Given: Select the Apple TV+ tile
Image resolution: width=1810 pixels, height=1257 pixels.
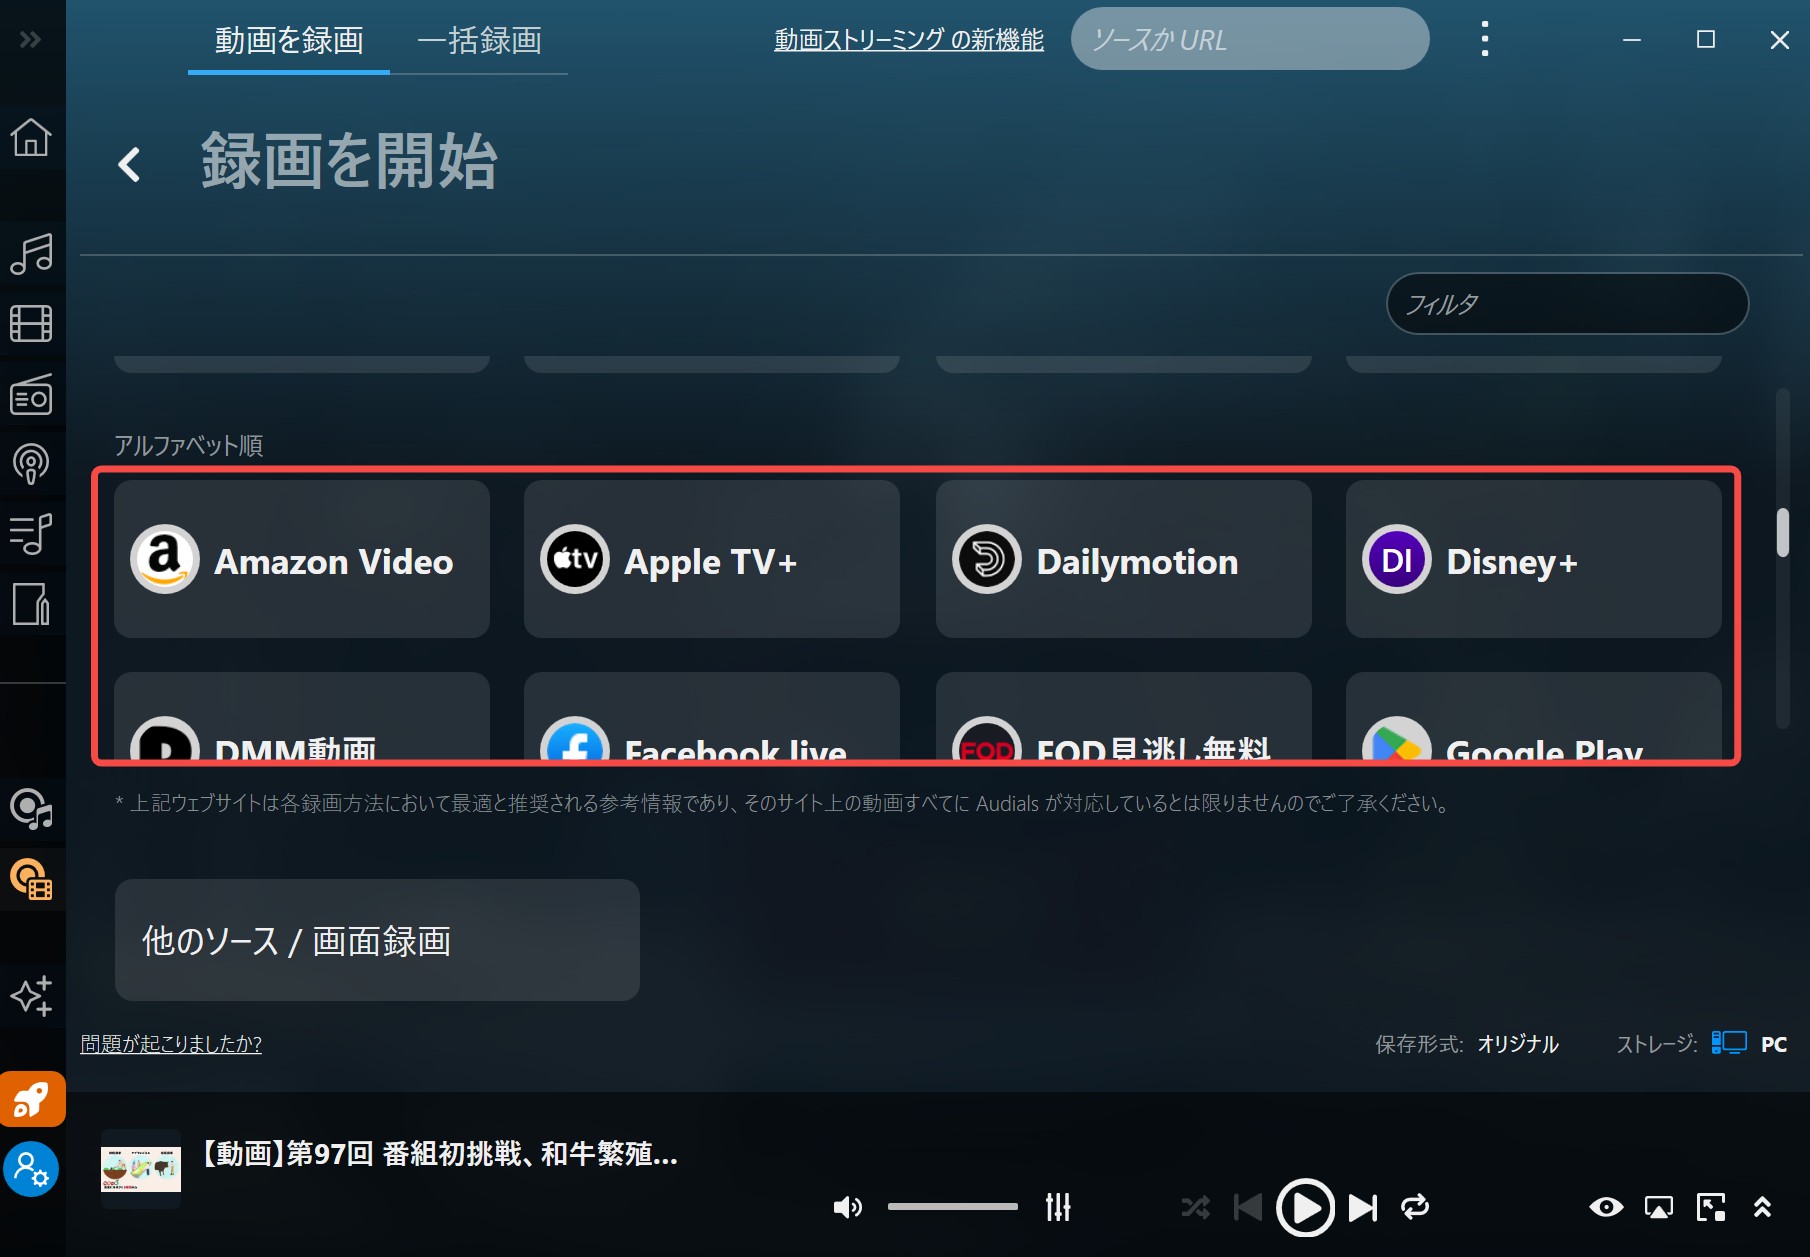Looking at the screenshot, I should point(712,559).
